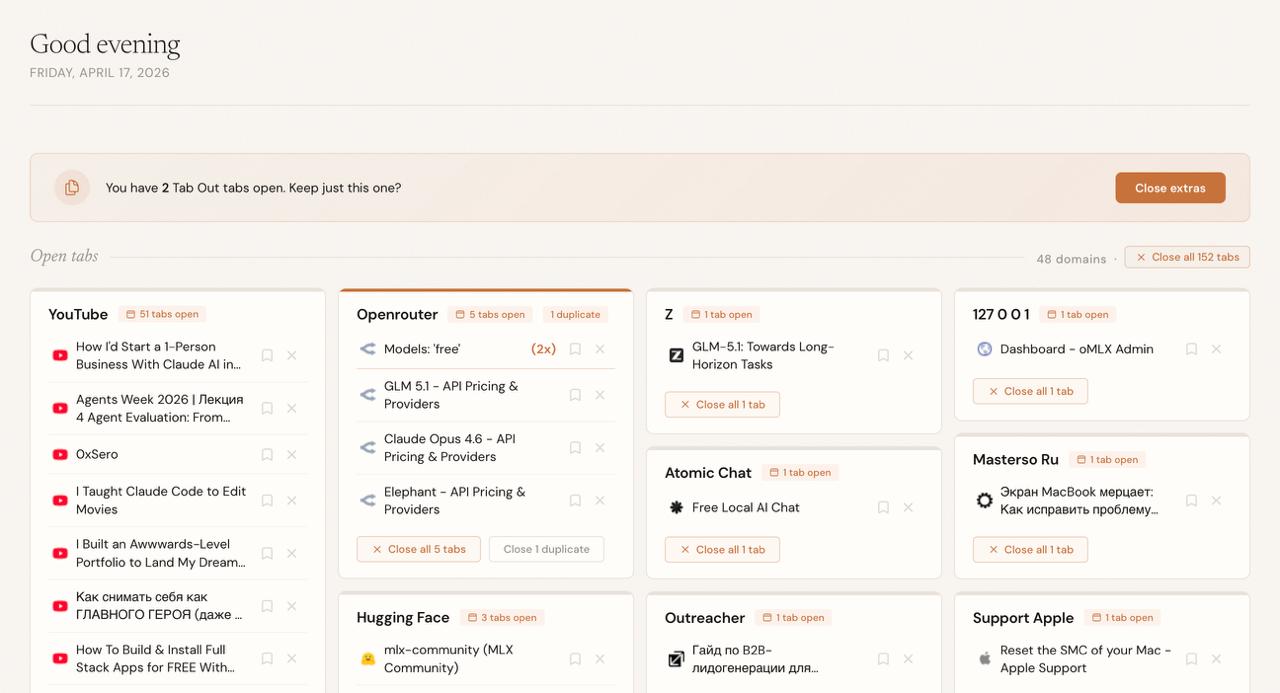Open the 'GLM 5.1 - API Pricing & Providers' tab

tap(451, 395)
